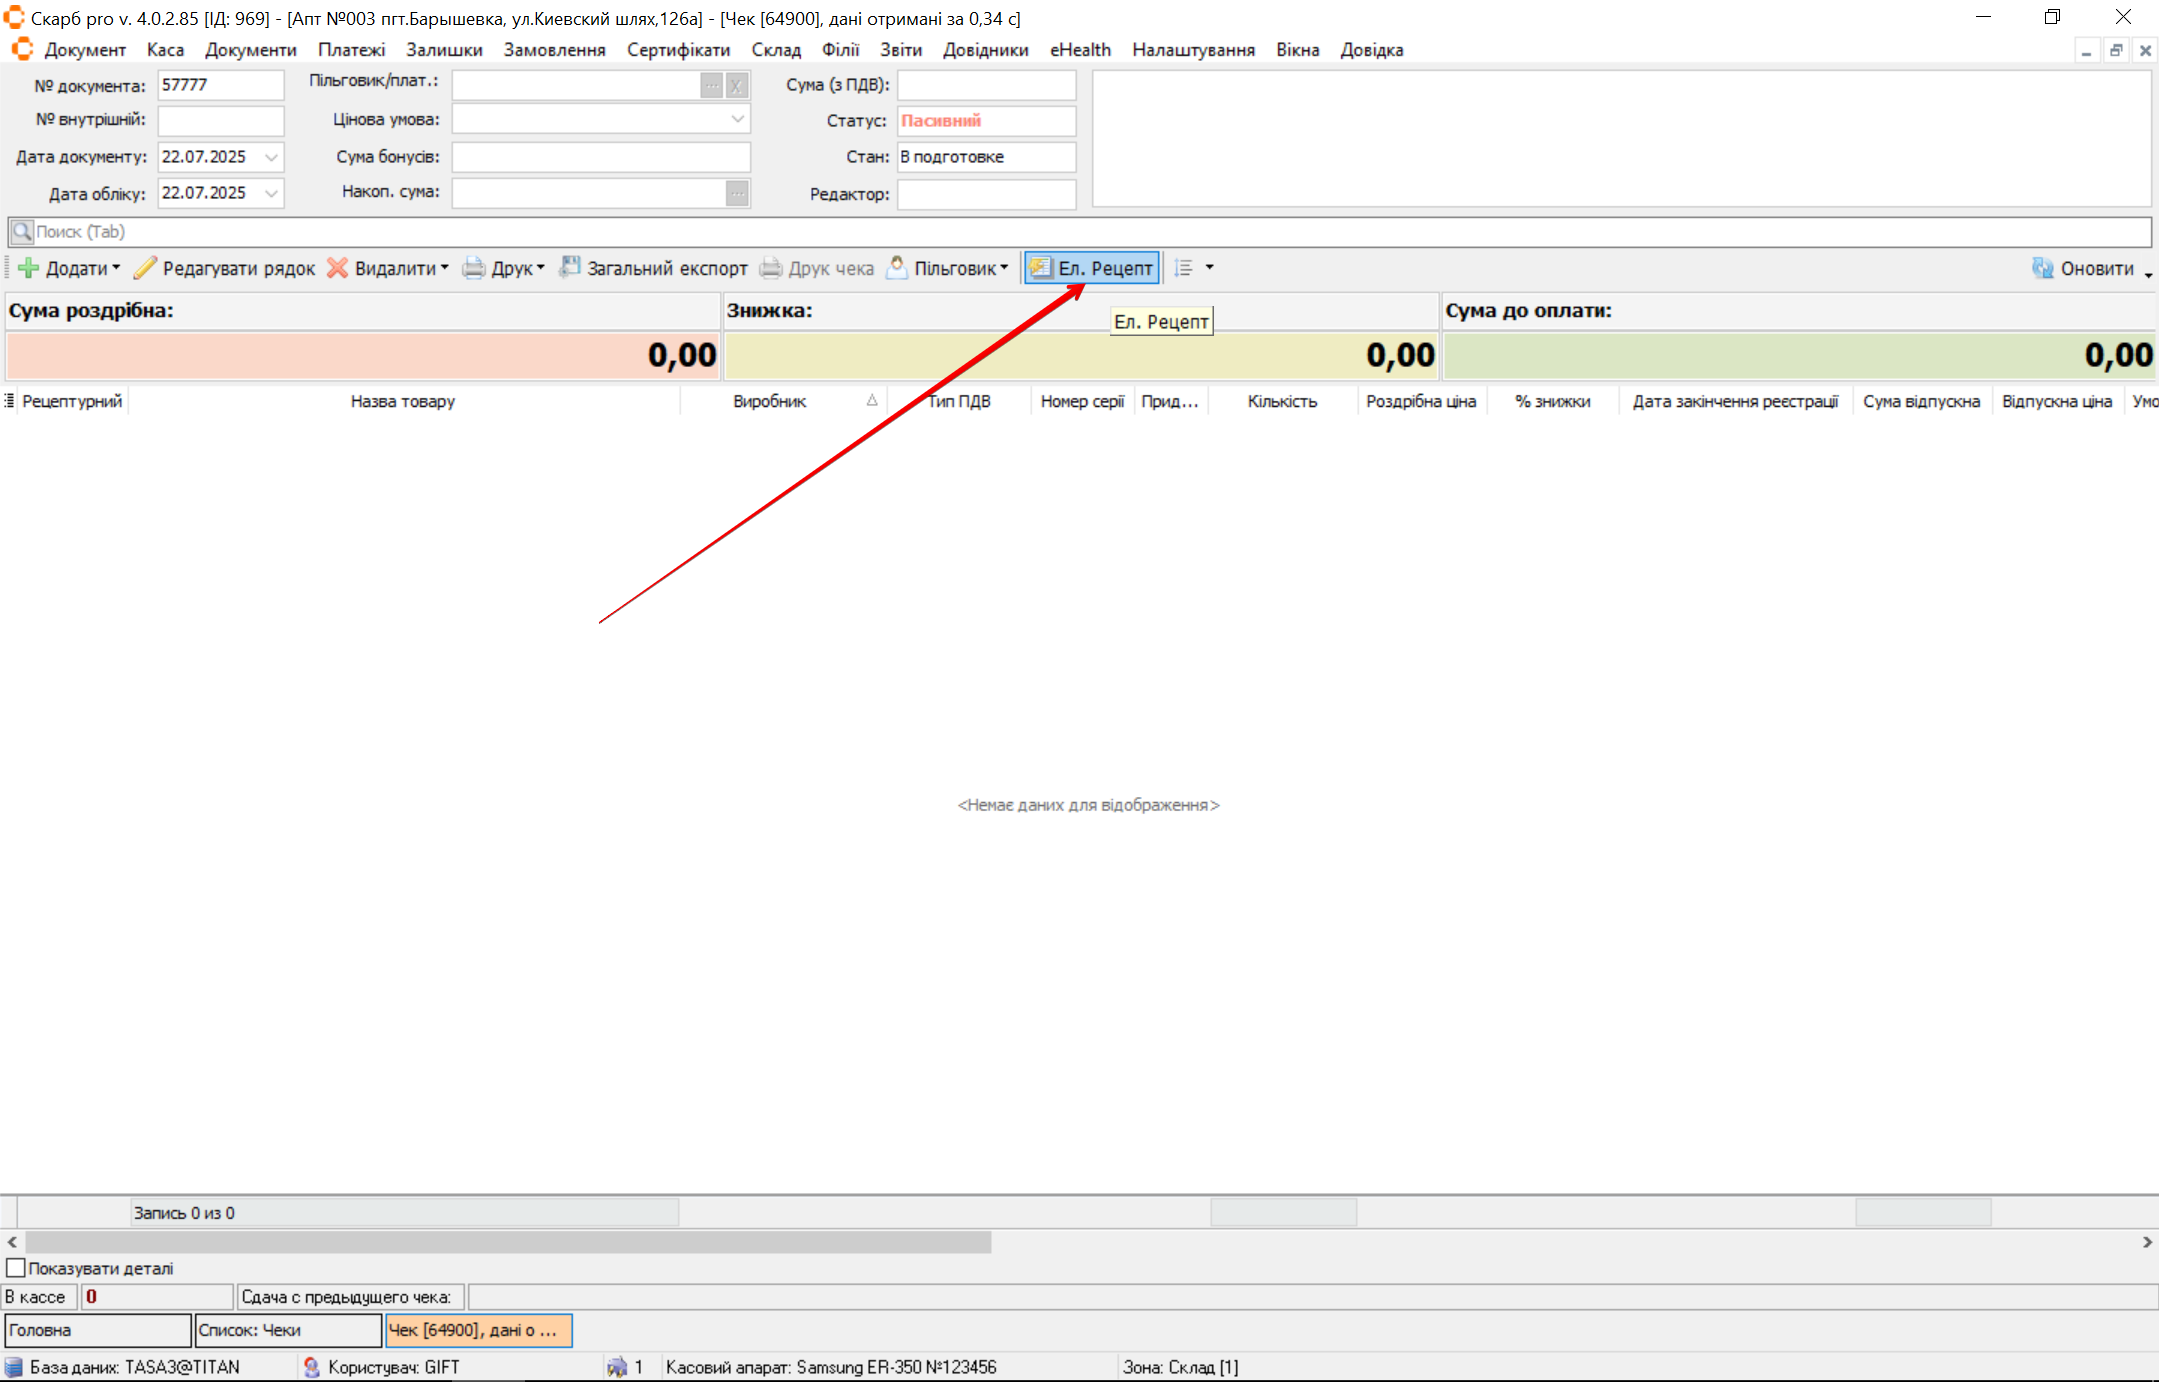
Task: Open the Залишки menu
Action: (444, 50)
